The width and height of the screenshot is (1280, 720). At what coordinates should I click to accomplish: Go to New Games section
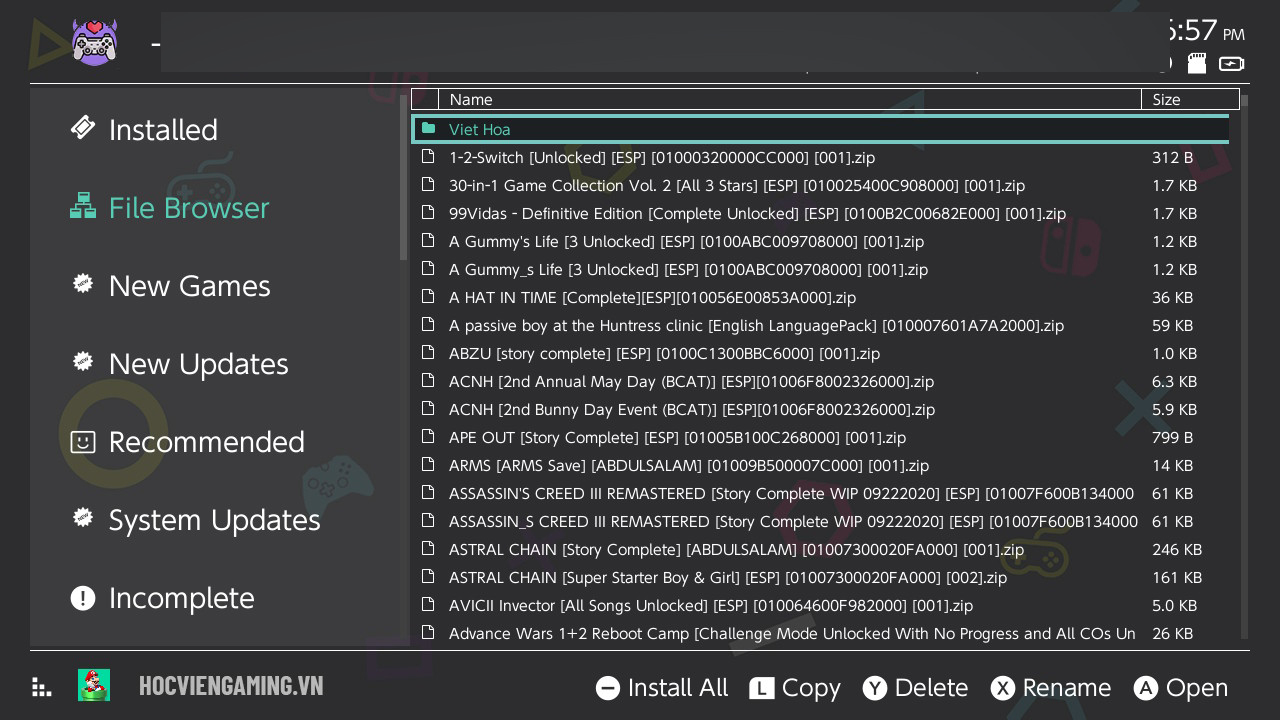(x=170, y=286)
